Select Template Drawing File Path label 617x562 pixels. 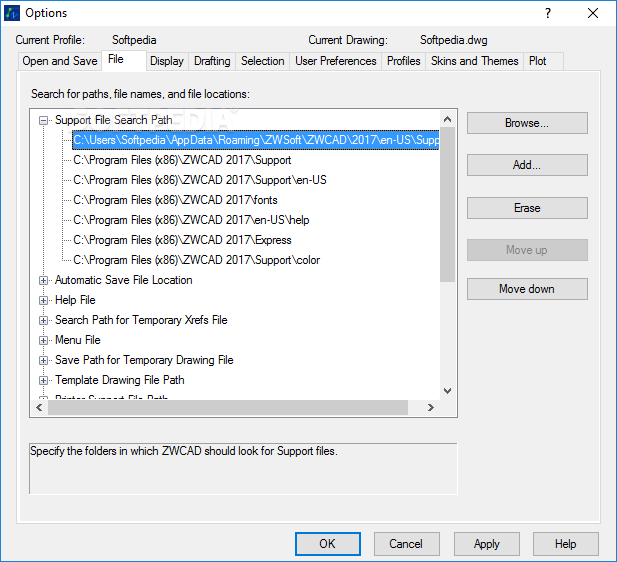click(120, 381)
